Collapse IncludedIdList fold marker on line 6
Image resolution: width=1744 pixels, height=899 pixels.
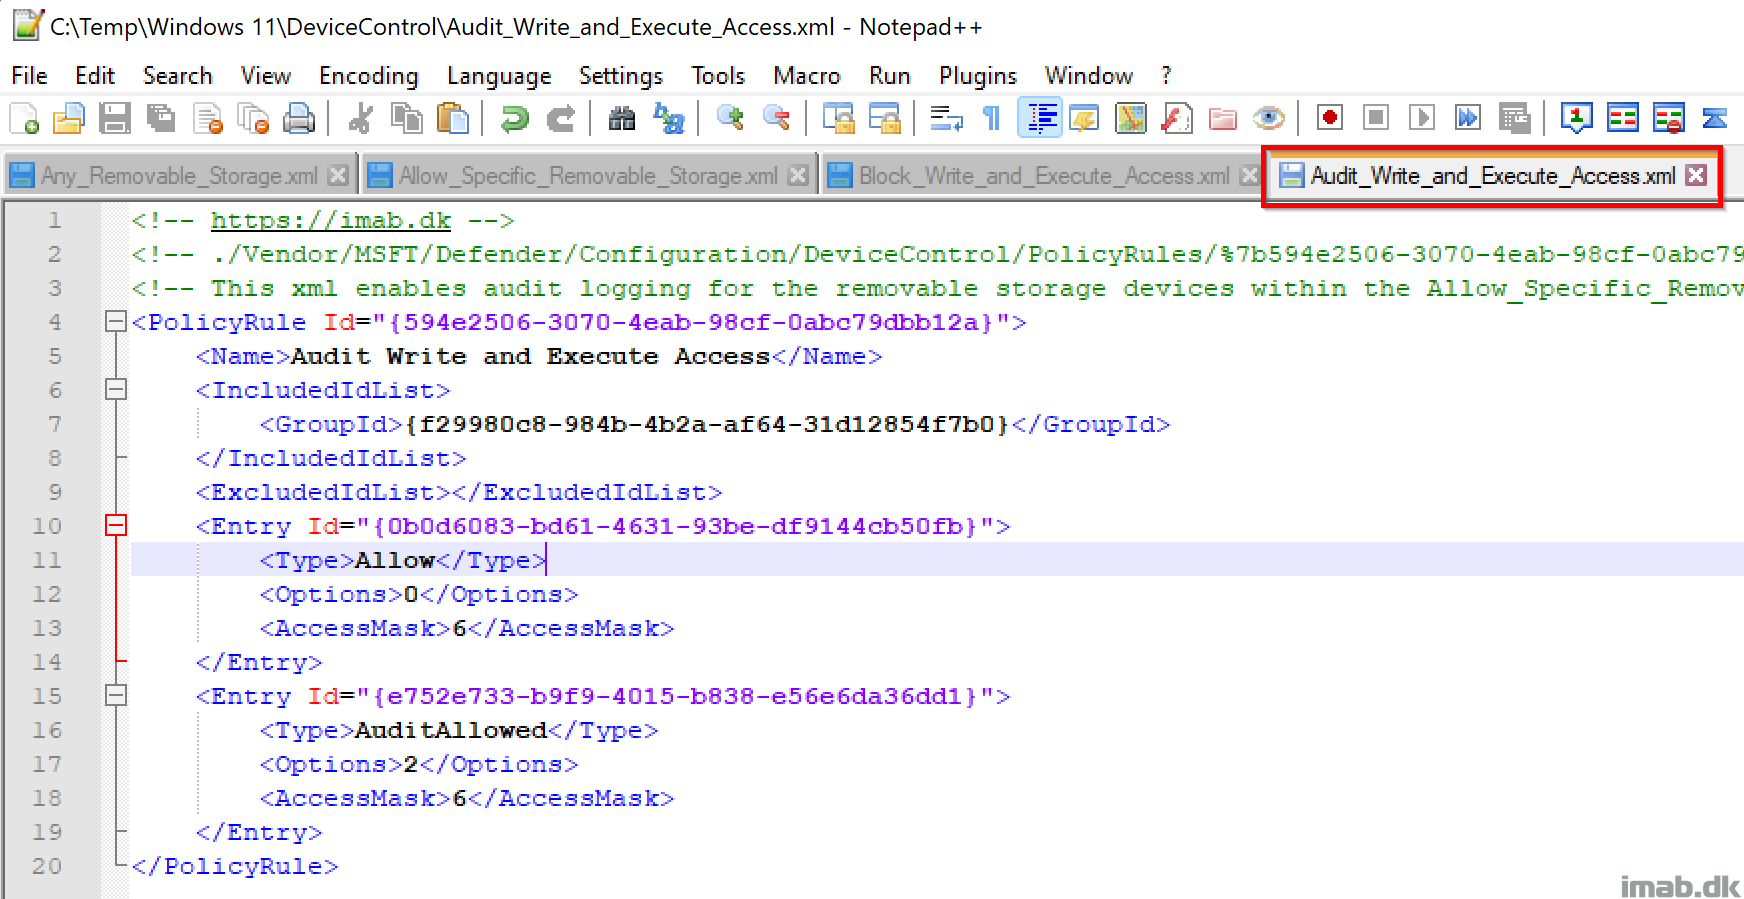[x=116, y=389]
